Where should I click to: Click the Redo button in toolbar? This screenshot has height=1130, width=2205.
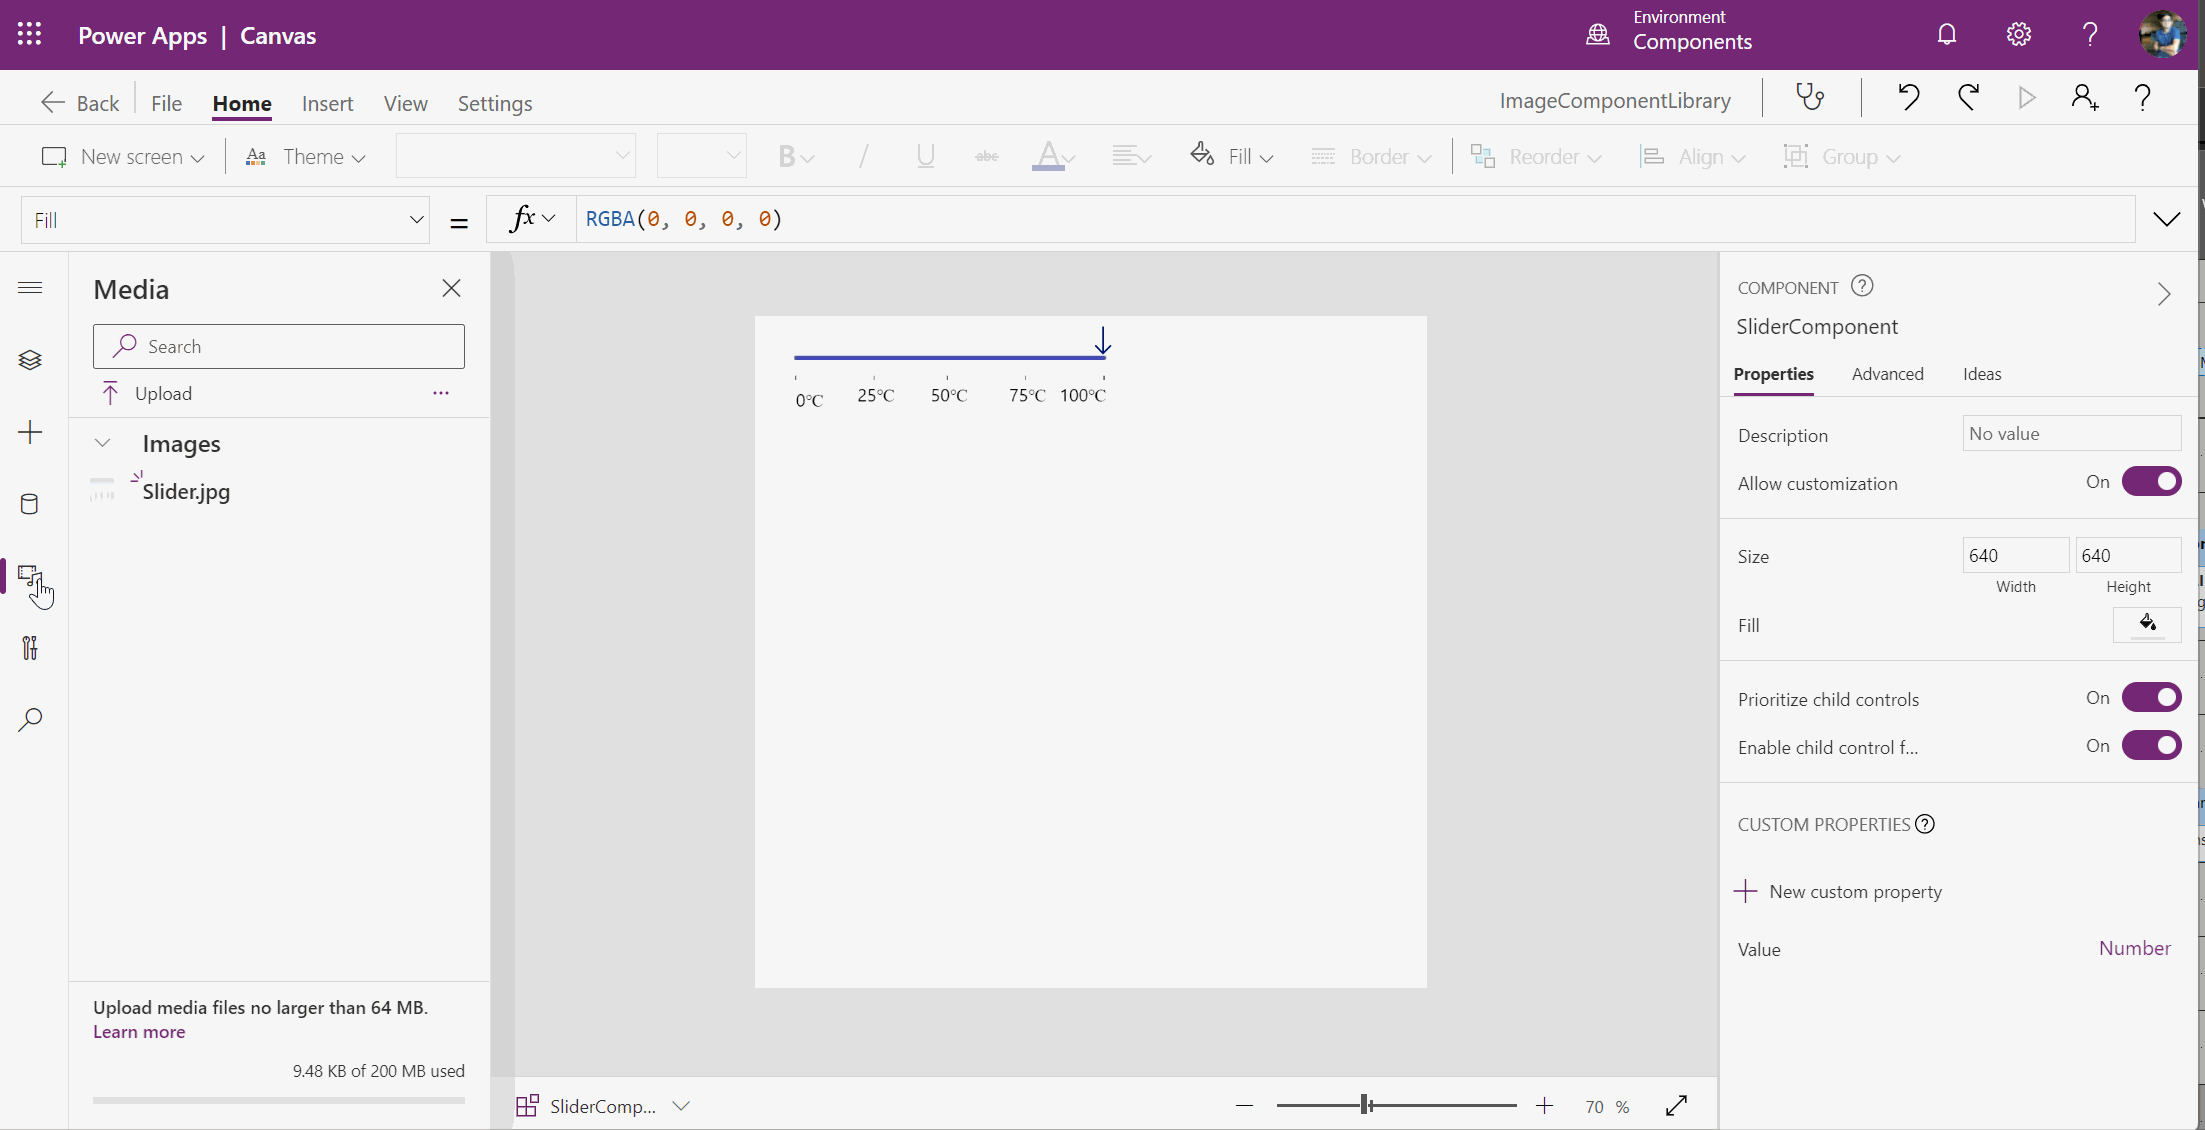pos(1967,98)
